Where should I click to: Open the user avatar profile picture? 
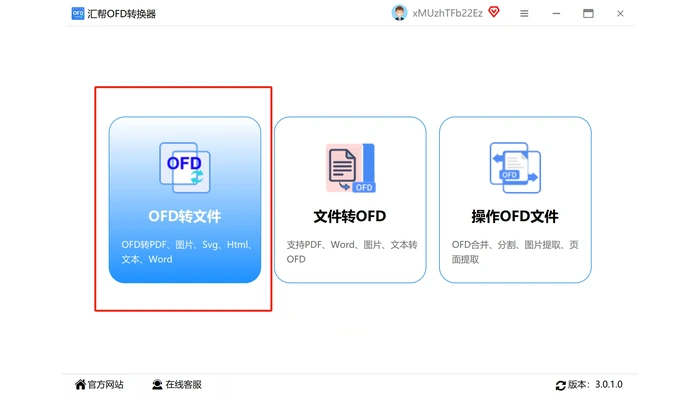pos(399,12)
